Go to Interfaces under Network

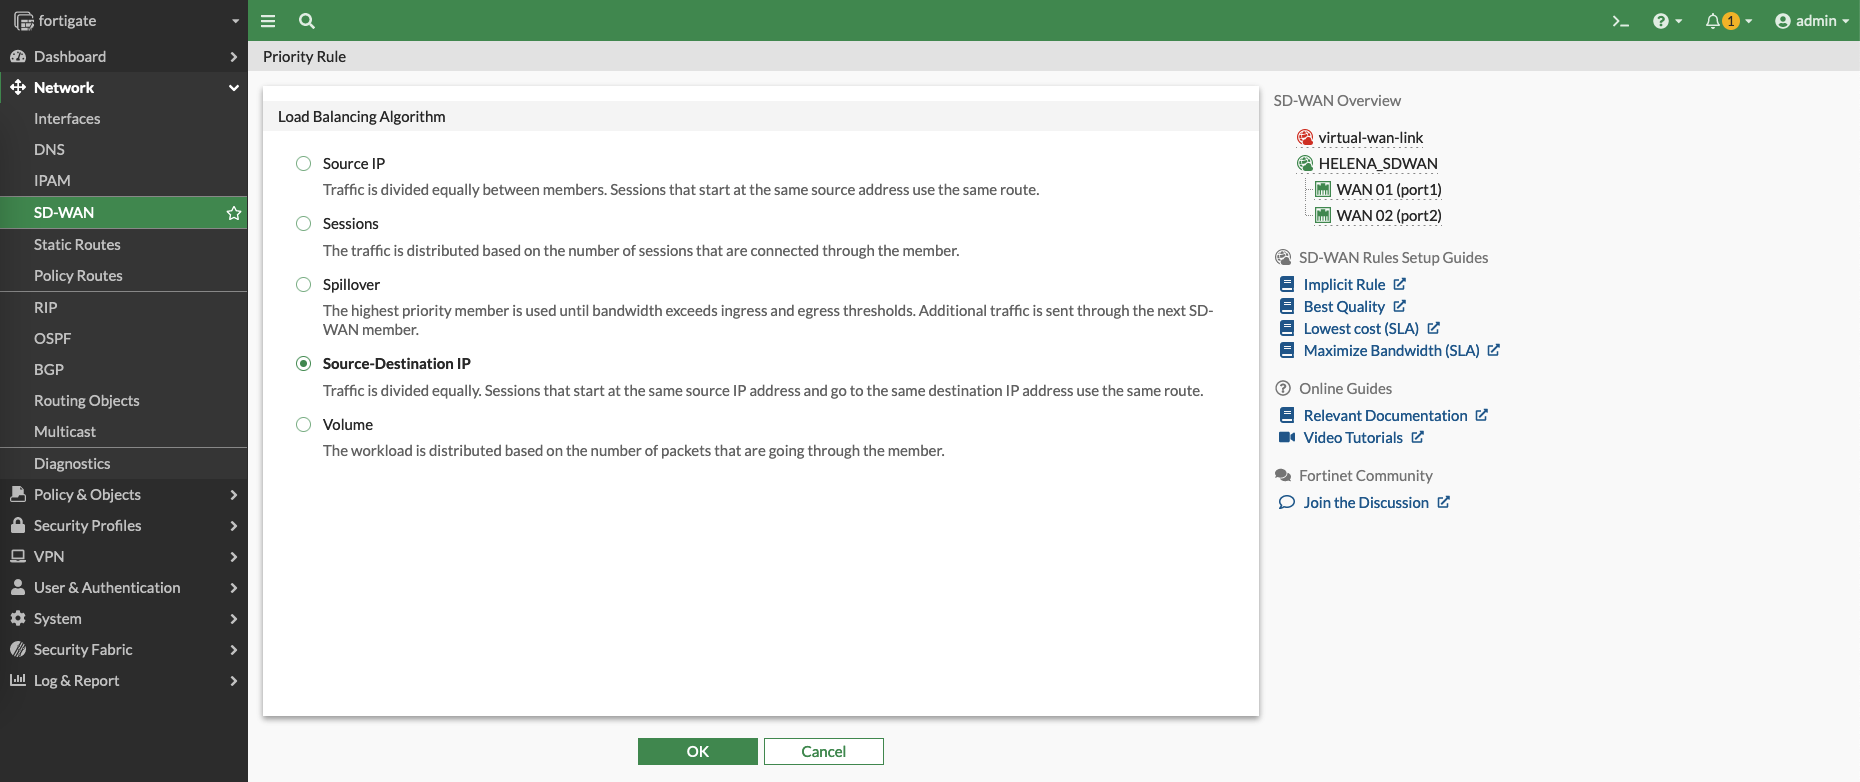(x=67, y=119)
